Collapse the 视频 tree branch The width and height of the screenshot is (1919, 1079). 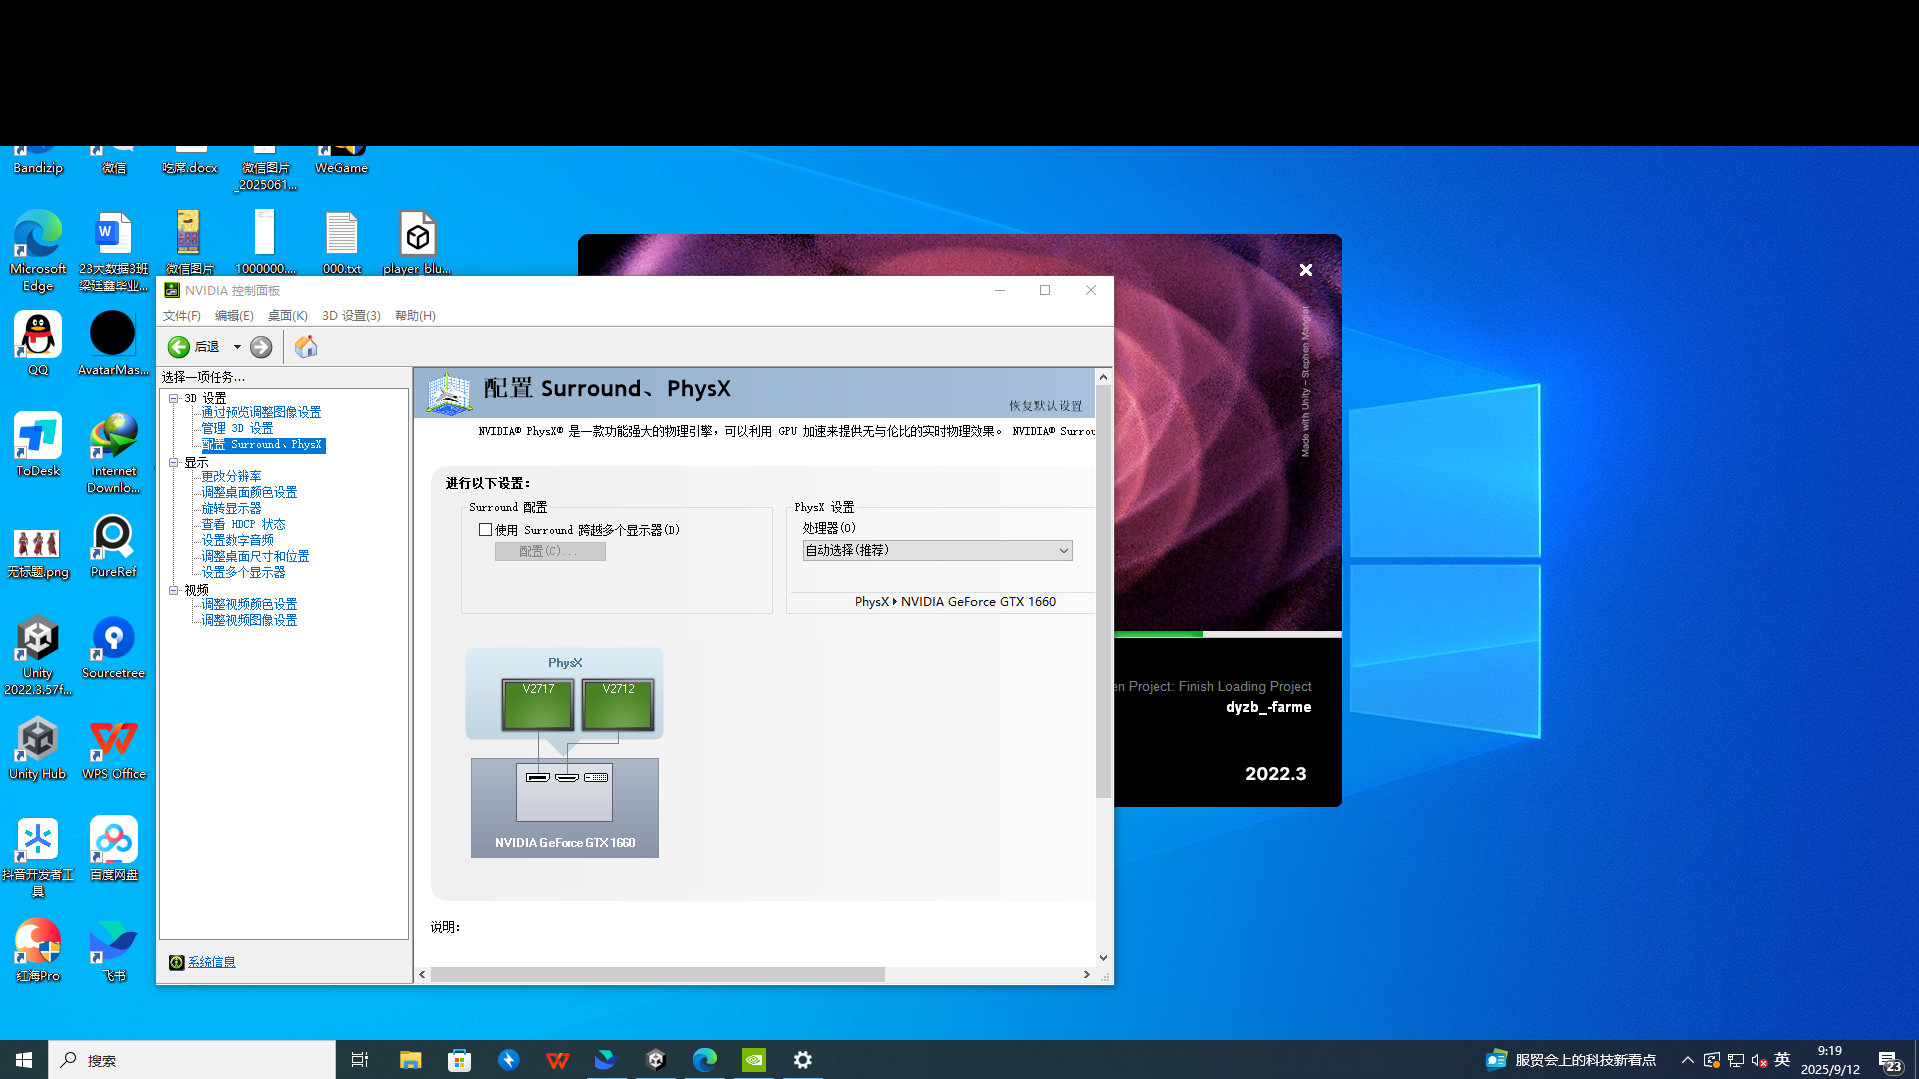(x=175, y=589)
